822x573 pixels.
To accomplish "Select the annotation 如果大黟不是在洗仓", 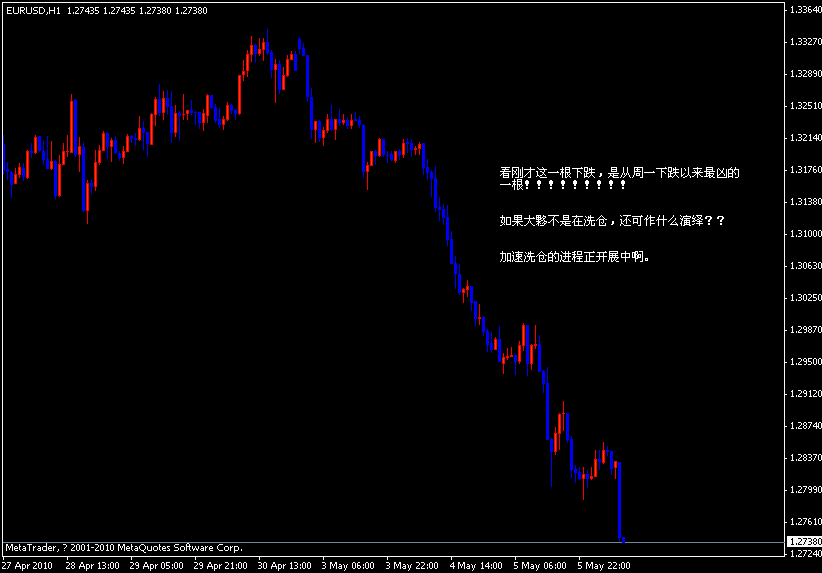I will [612, 221].
